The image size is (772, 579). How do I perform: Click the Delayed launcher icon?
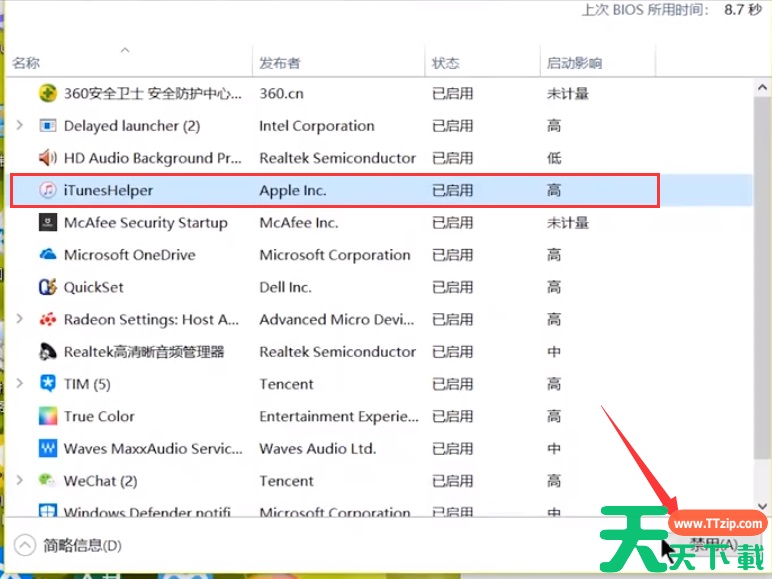tap(48, 126)
